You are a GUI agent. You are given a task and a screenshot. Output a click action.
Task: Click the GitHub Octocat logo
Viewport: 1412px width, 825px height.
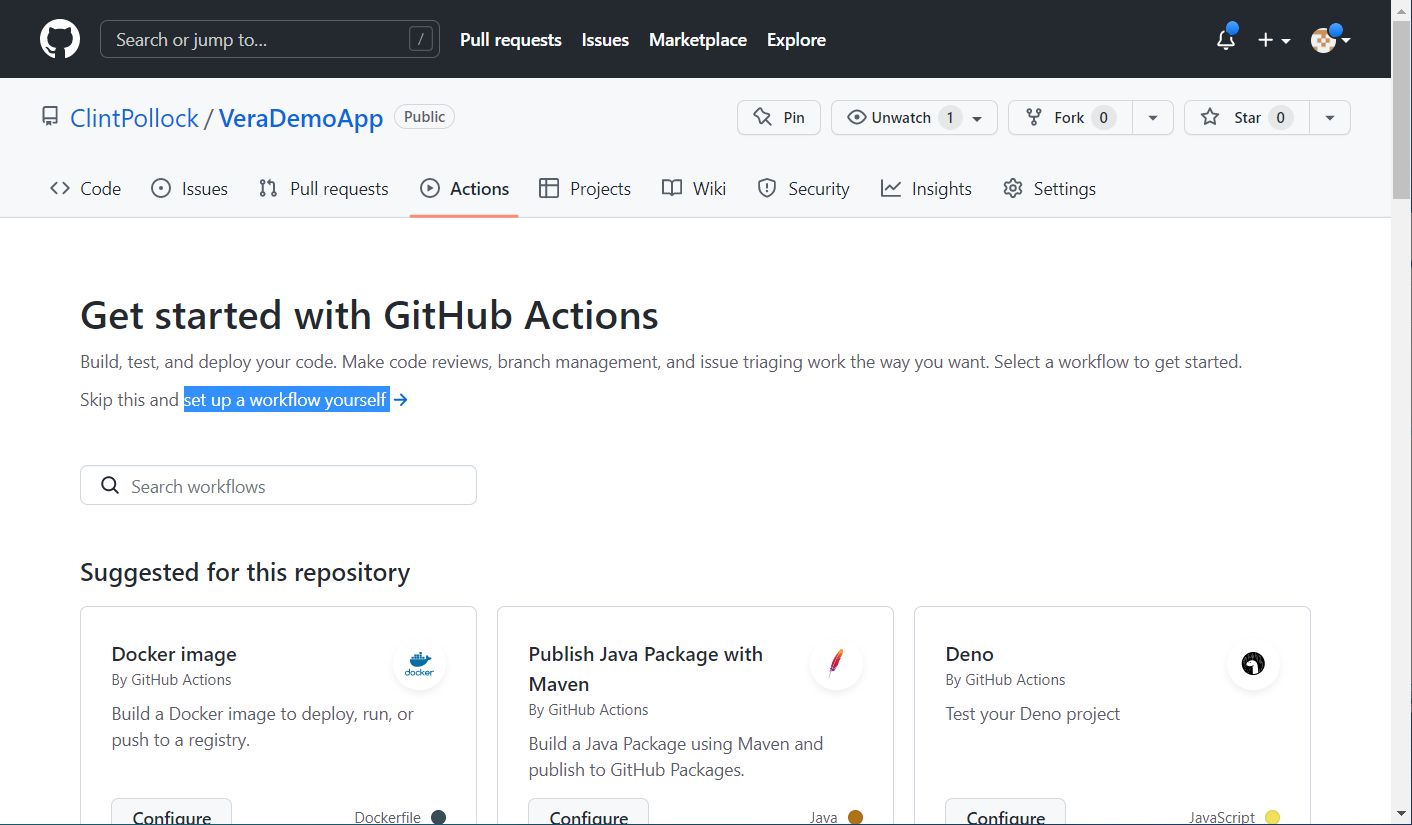[x=60, y=39]
